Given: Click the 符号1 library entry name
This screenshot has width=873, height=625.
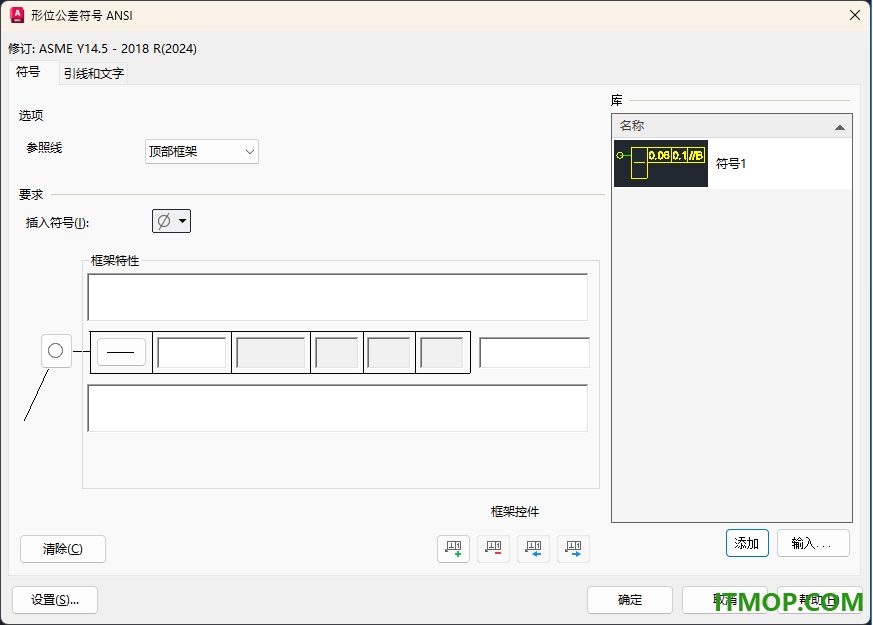Looking at the screenshot, I should click(x=730, y=164).
